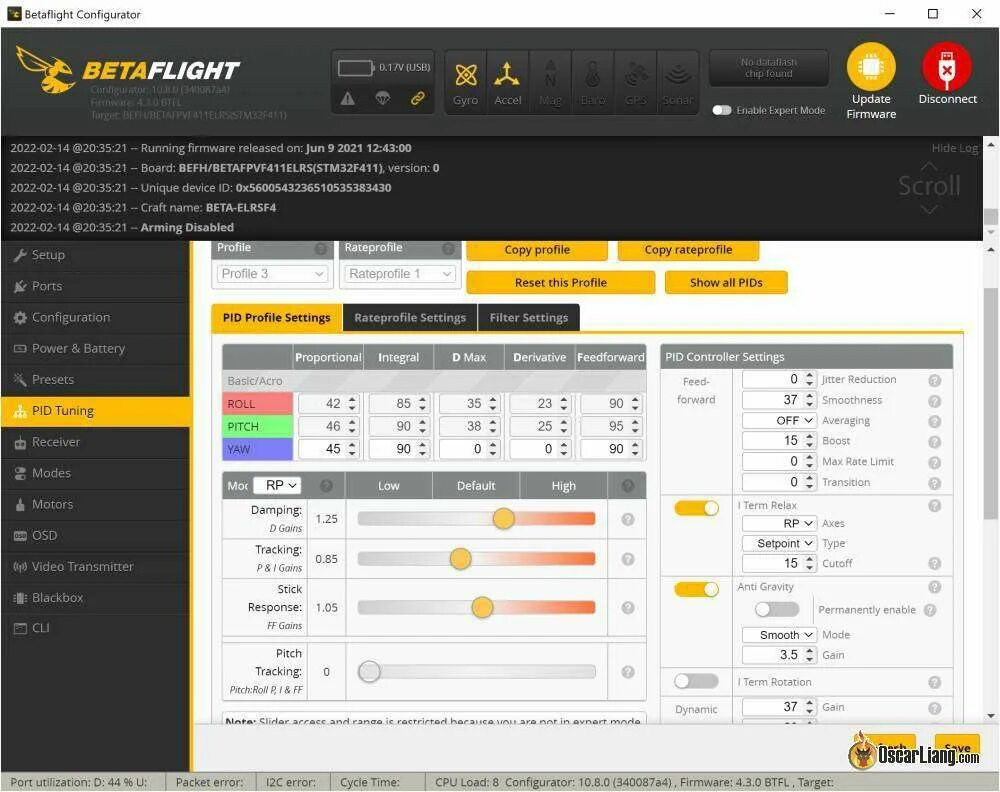Open help icon for Jitter Reduction

coord(935,381)
